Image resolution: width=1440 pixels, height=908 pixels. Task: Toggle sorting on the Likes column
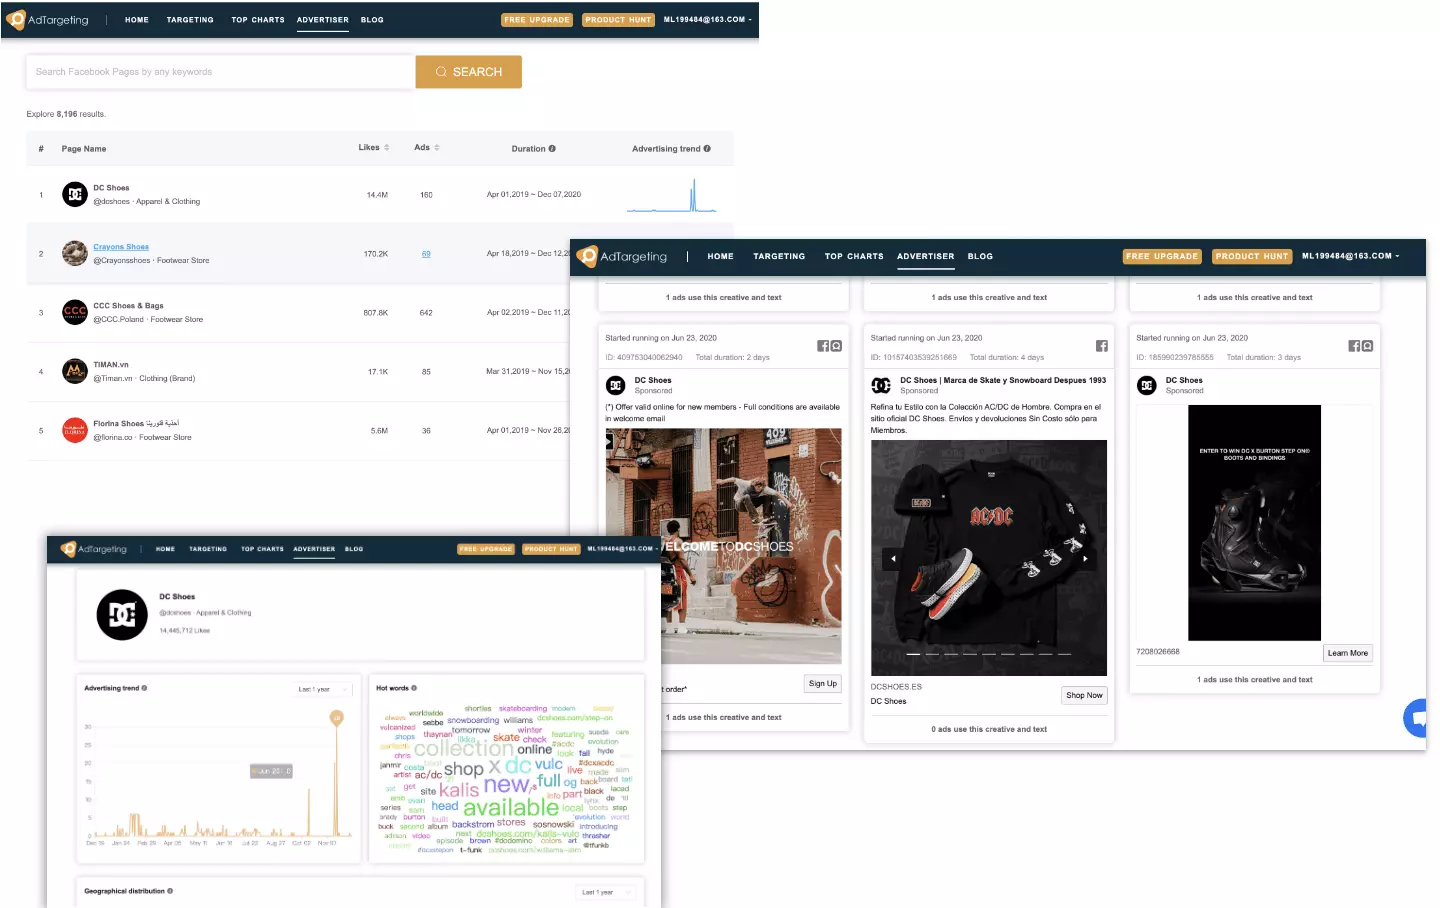[387, 147]
